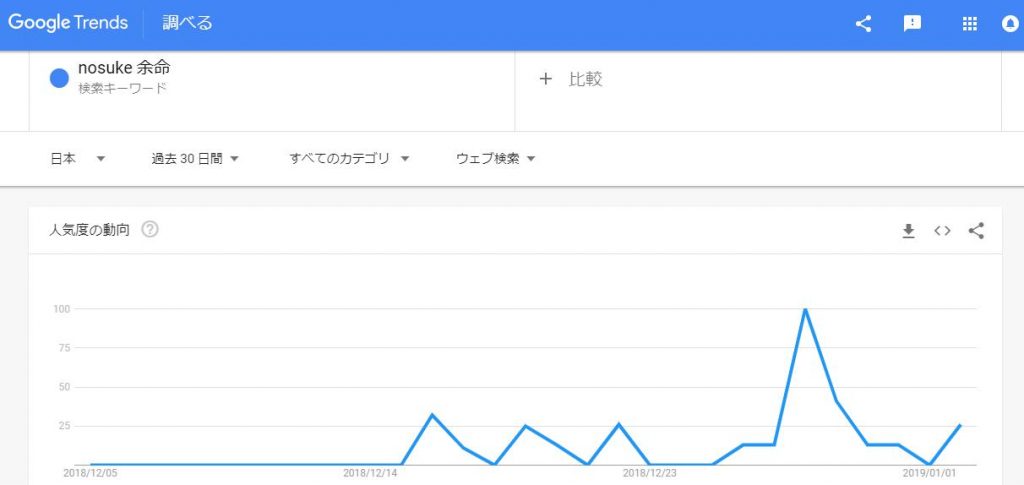Click the header share icon

pos(864,24)
